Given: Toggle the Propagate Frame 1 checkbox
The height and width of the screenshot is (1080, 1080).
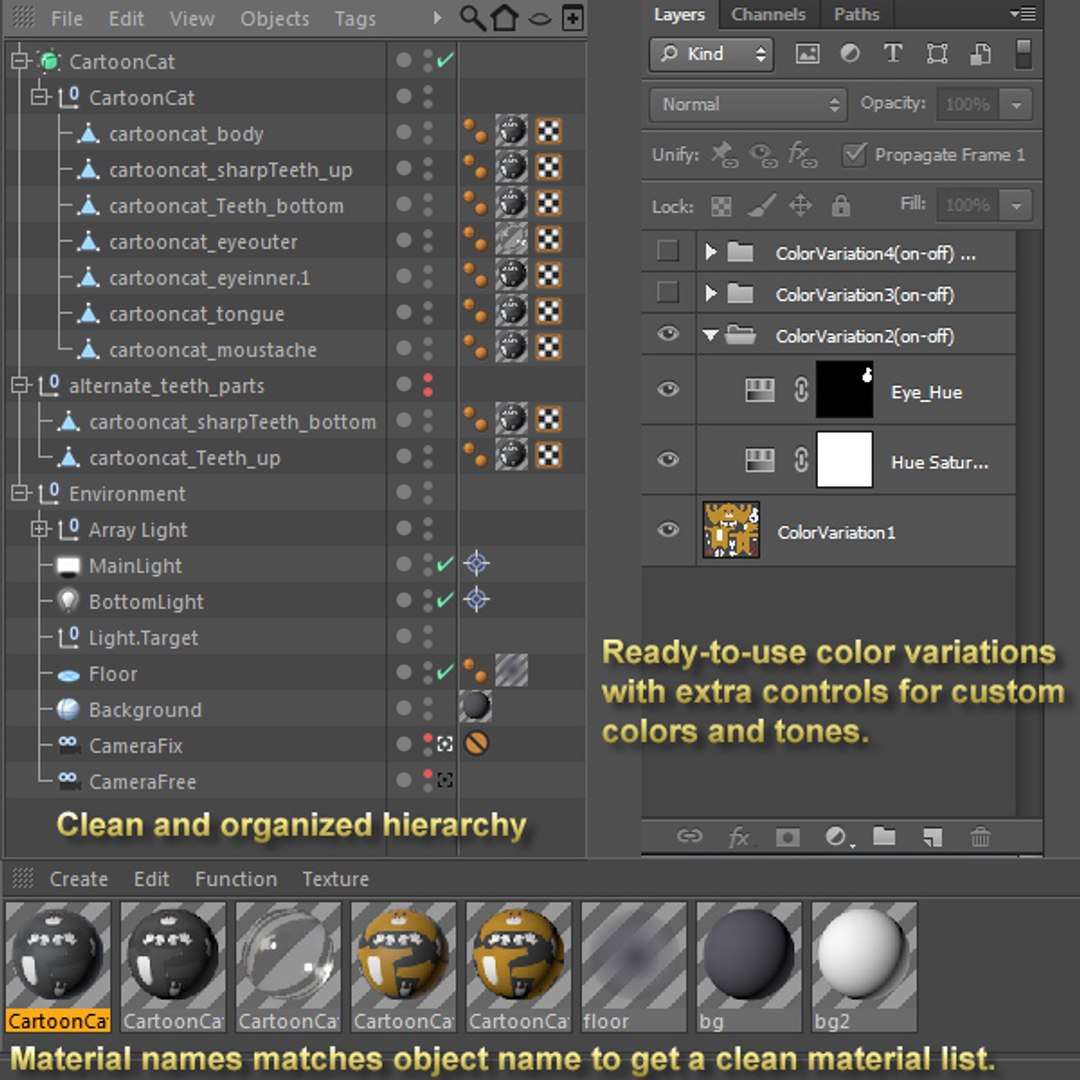Looking at the screenshot, I should (854, 154).
